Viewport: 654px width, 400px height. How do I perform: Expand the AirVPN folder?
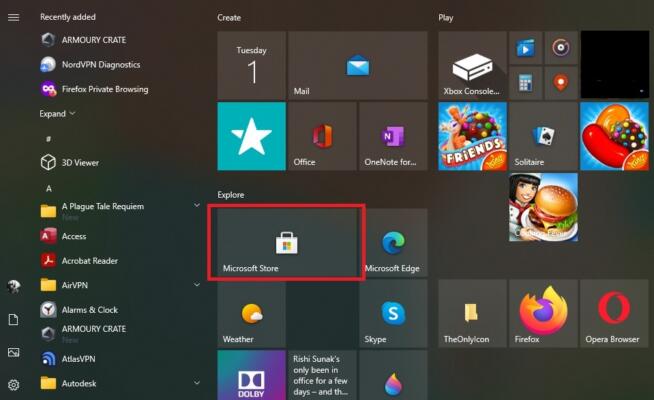point(196,285)
